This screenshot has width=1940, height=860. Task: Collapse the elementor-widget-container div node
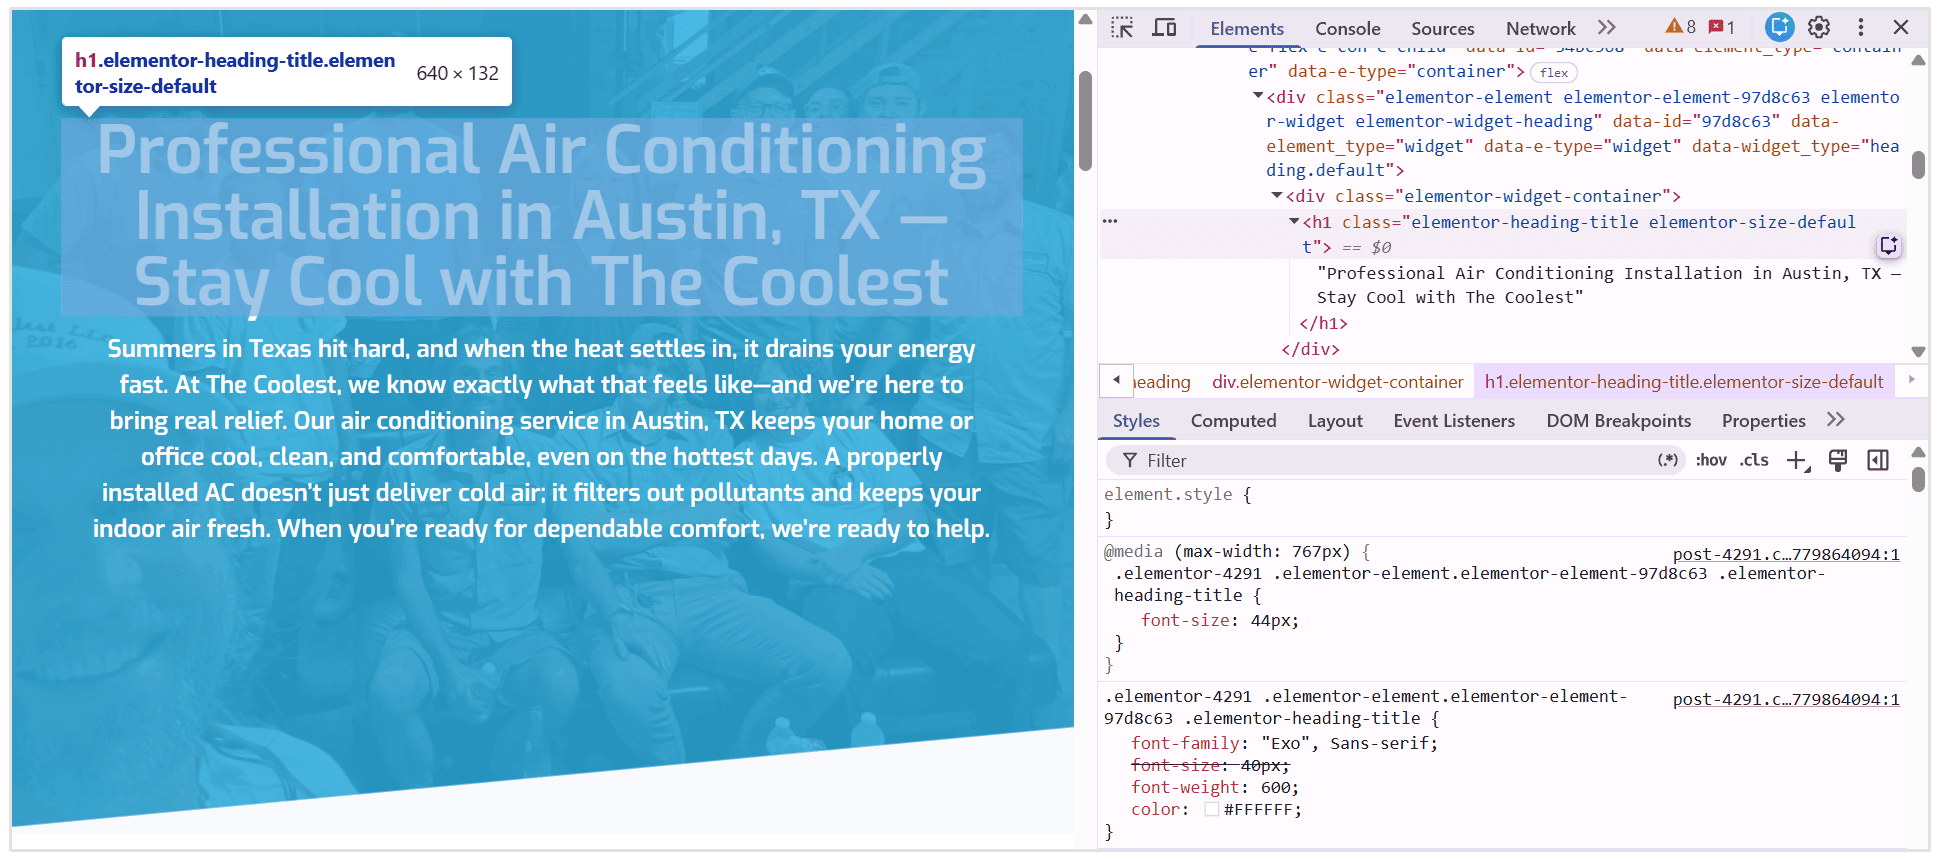pos(1277,195)
